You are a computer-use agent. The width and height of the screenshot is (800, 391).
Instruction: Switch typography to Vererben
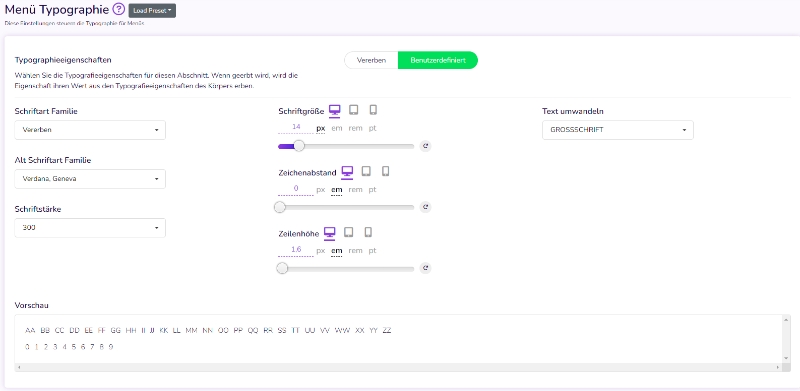point(371,60)
